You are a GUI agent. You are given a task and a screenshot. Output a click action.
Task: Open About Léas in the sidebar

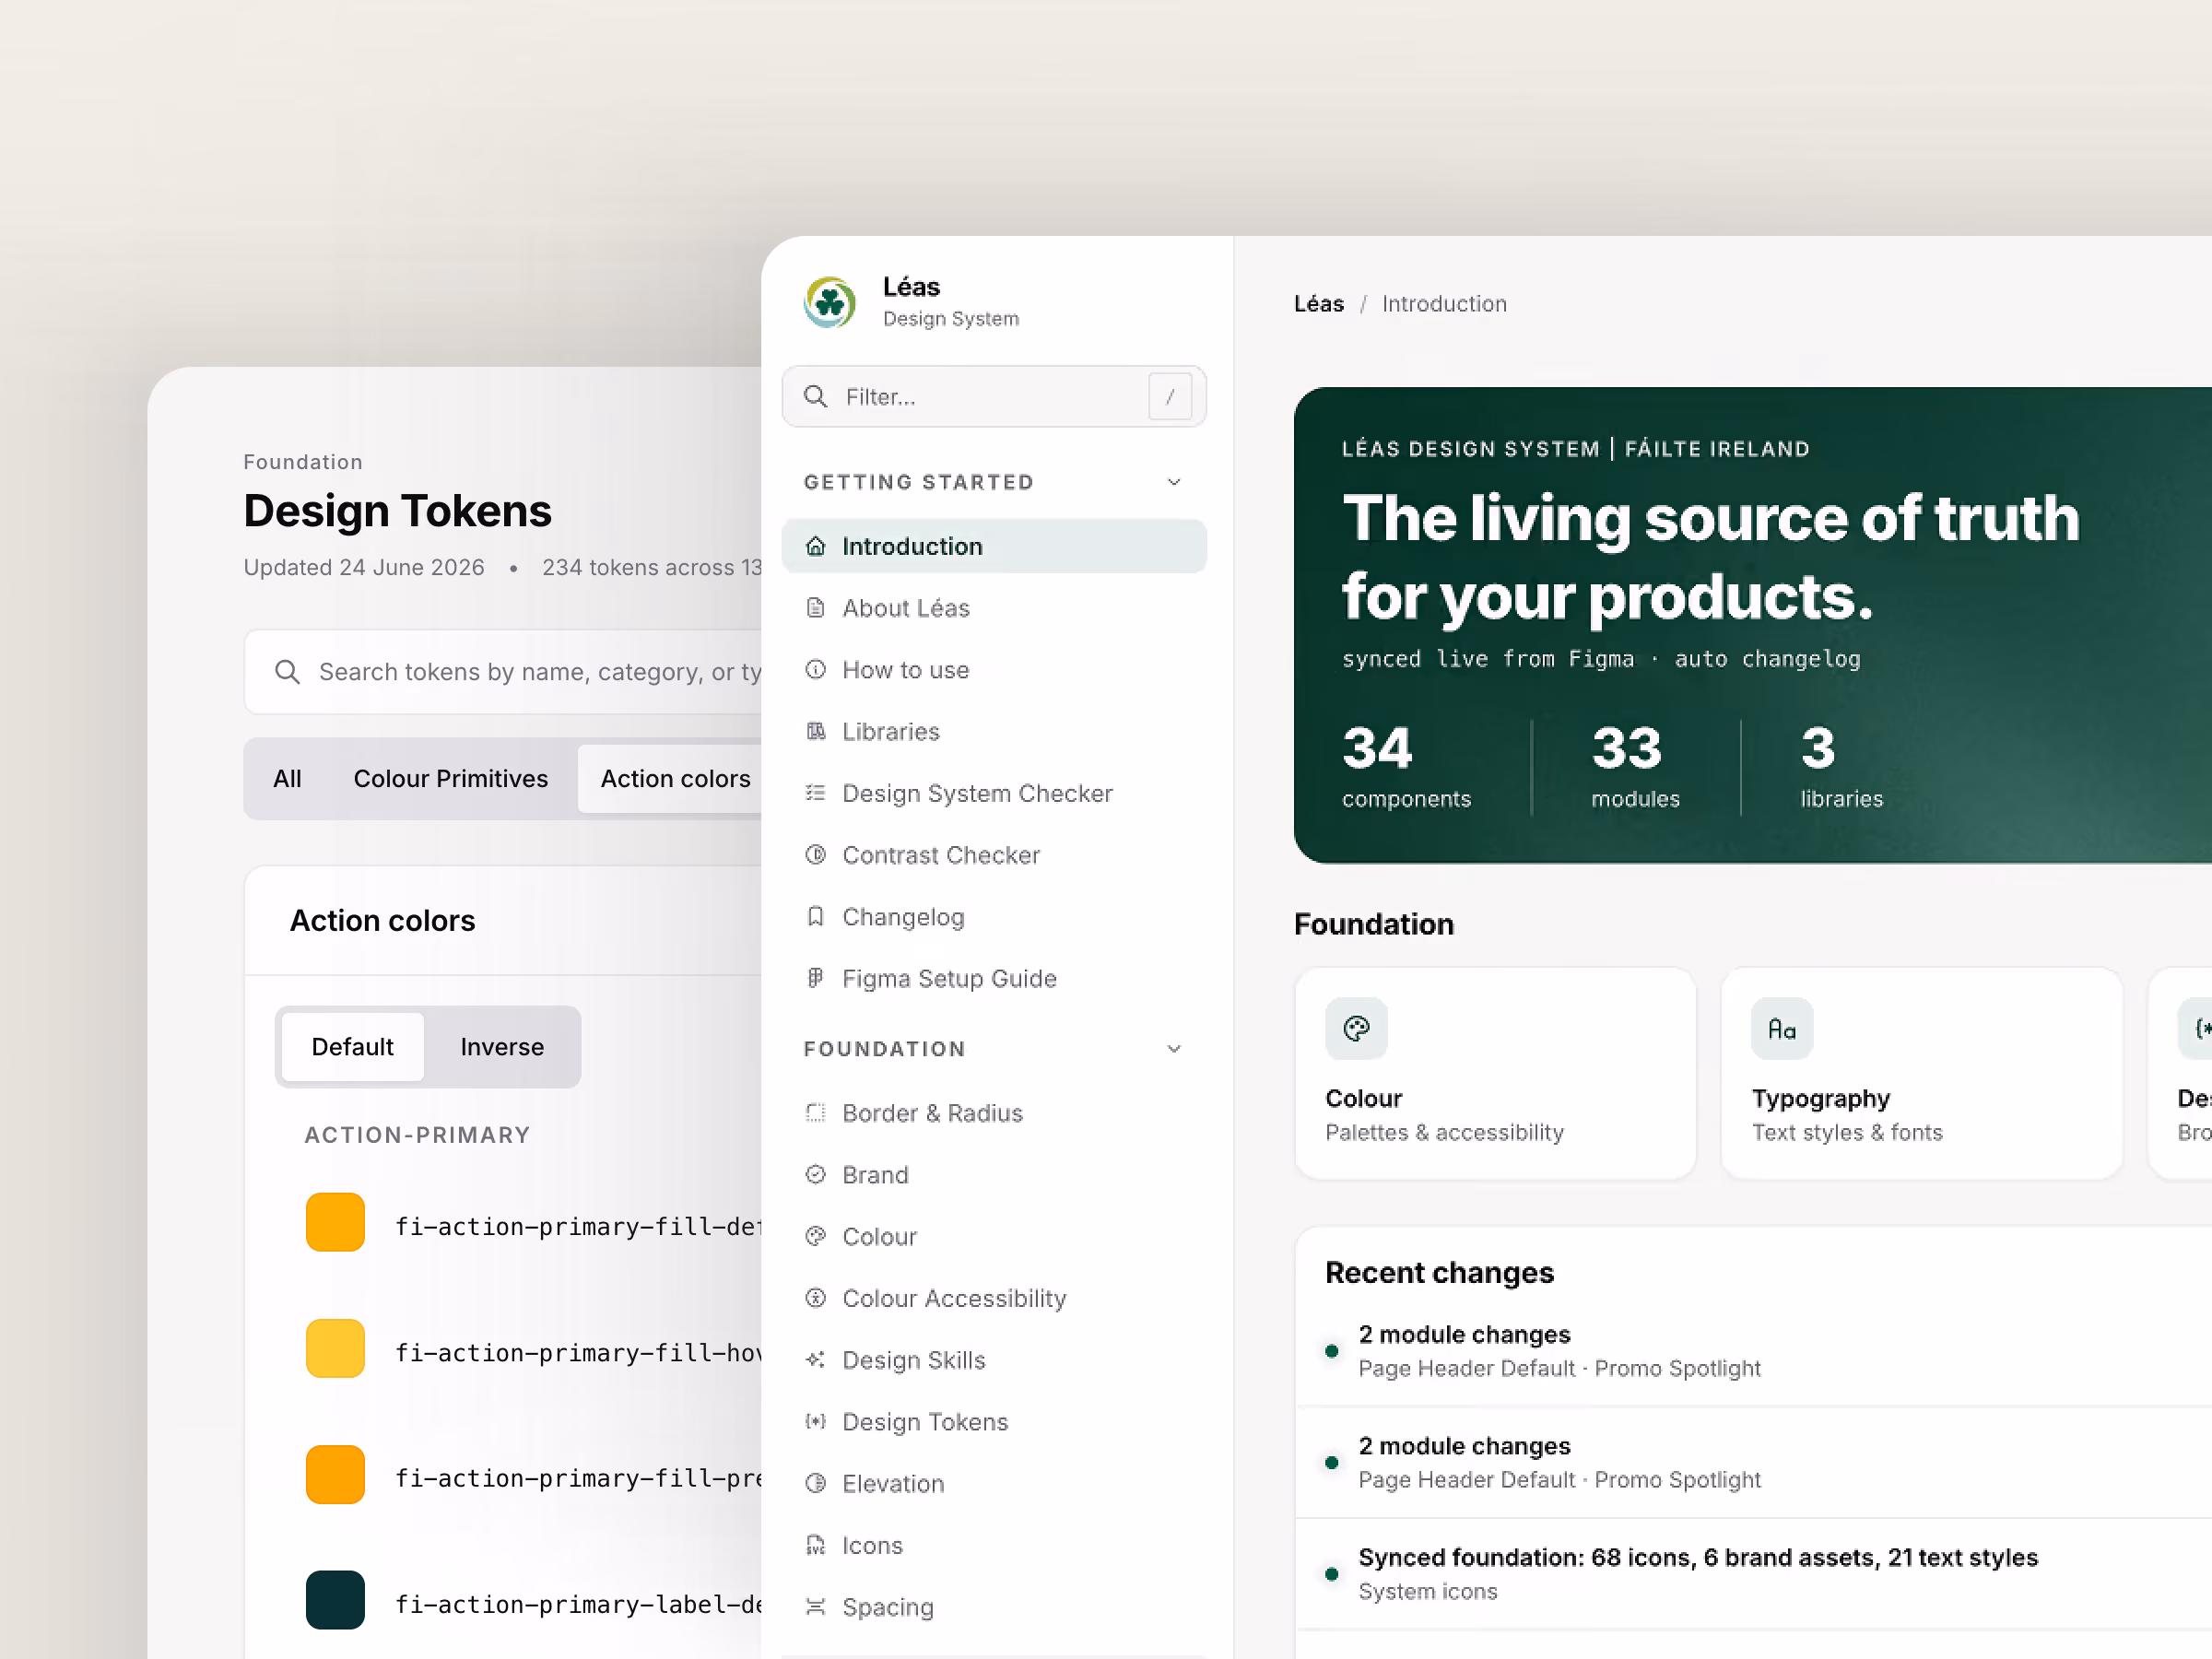(x=994, y=608)
